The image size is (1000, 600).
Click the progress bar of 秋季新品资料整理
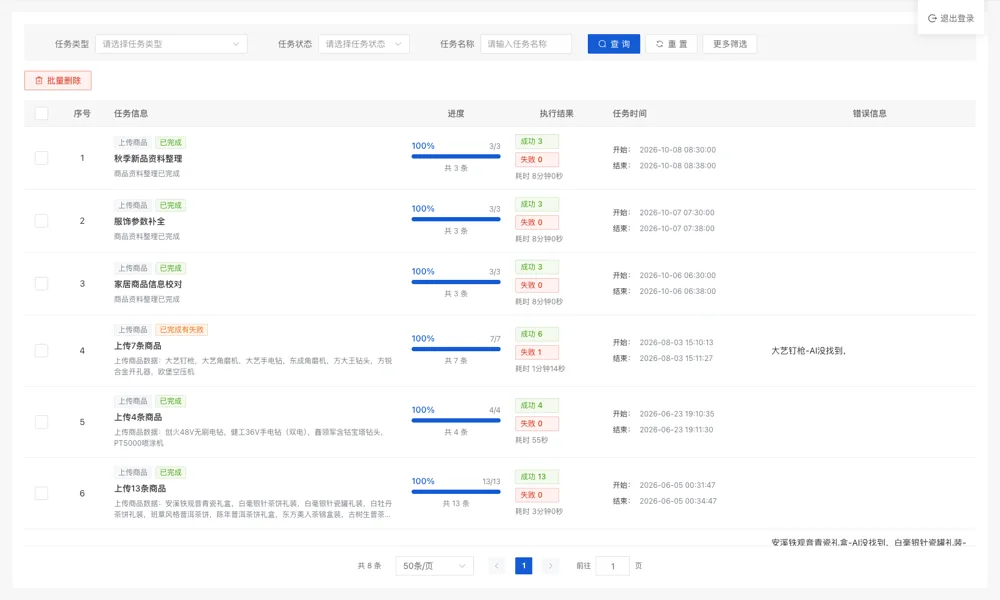click(456, 156)
